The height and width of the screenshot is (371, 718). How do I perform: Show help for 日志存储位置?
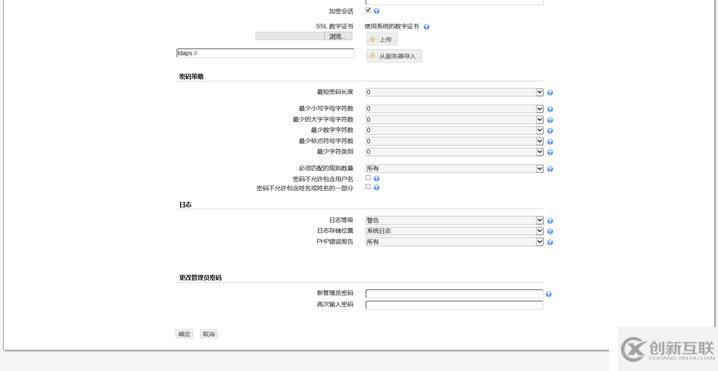pyautogui.click(x=550, y=231)
